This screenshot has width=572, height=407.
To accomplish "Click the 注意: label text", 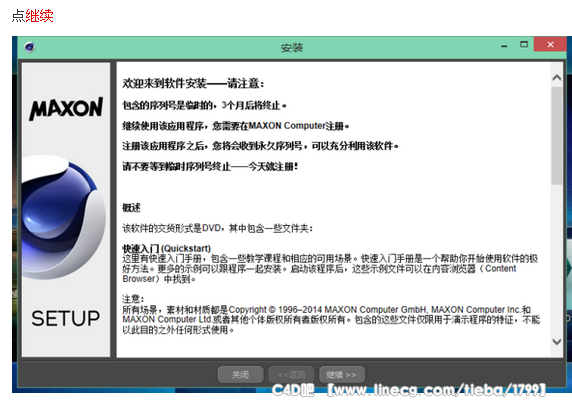I will (133, 299).
